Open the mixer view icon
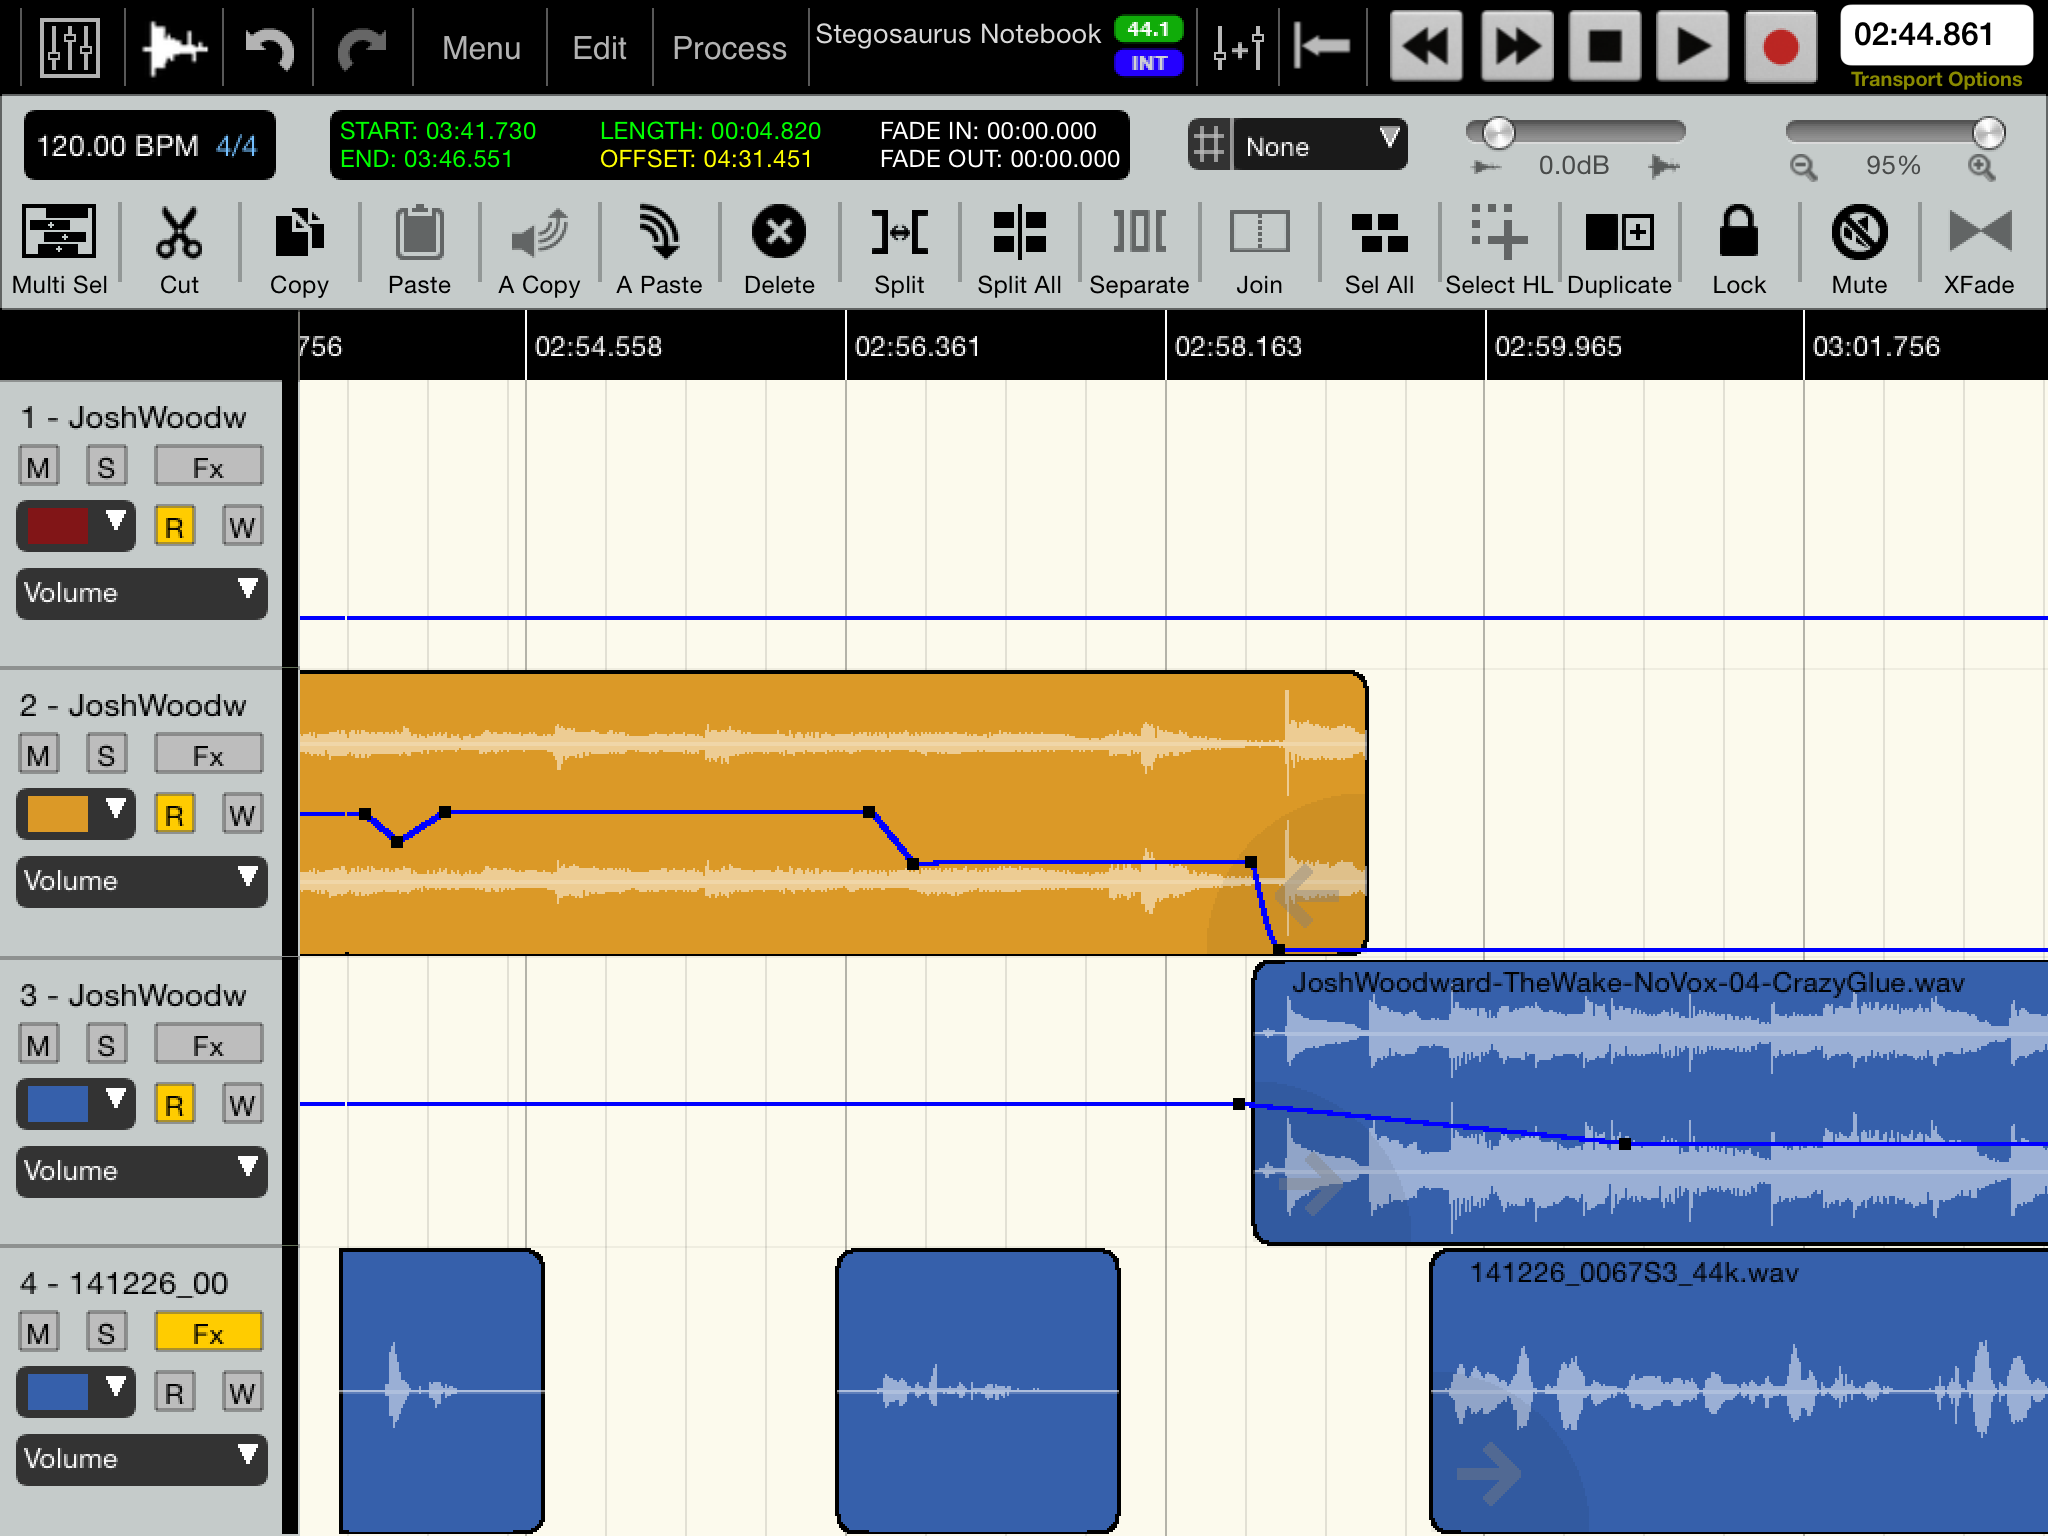 click(x=69, y=47)
